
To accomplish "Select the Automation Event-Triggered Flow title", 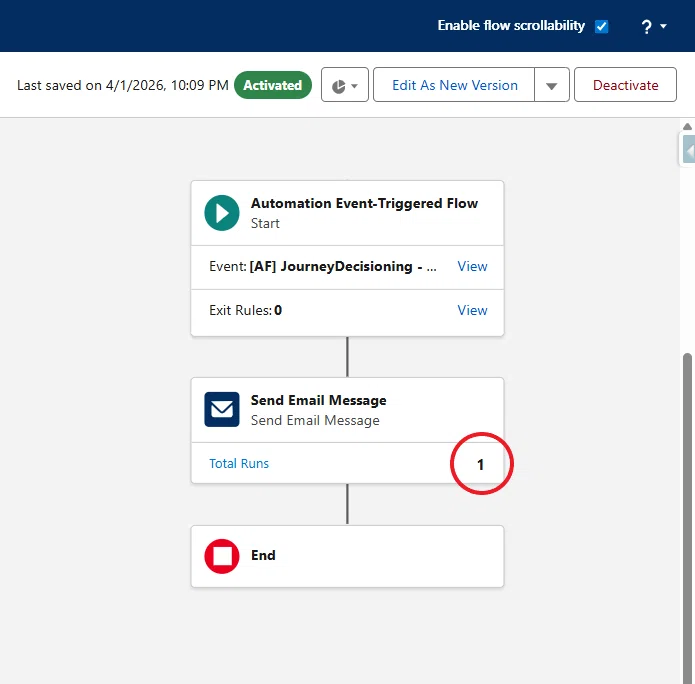I will click(x=364, y=203).
